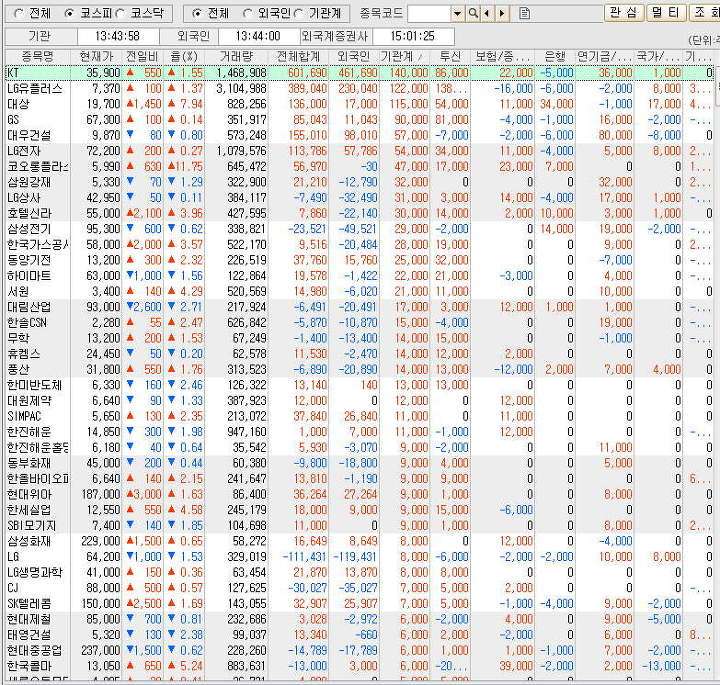Image resolution: width=720 pixels, height=685 pixels.
Task: Select the 한솔CSN stock name
Action: [27, 323]
